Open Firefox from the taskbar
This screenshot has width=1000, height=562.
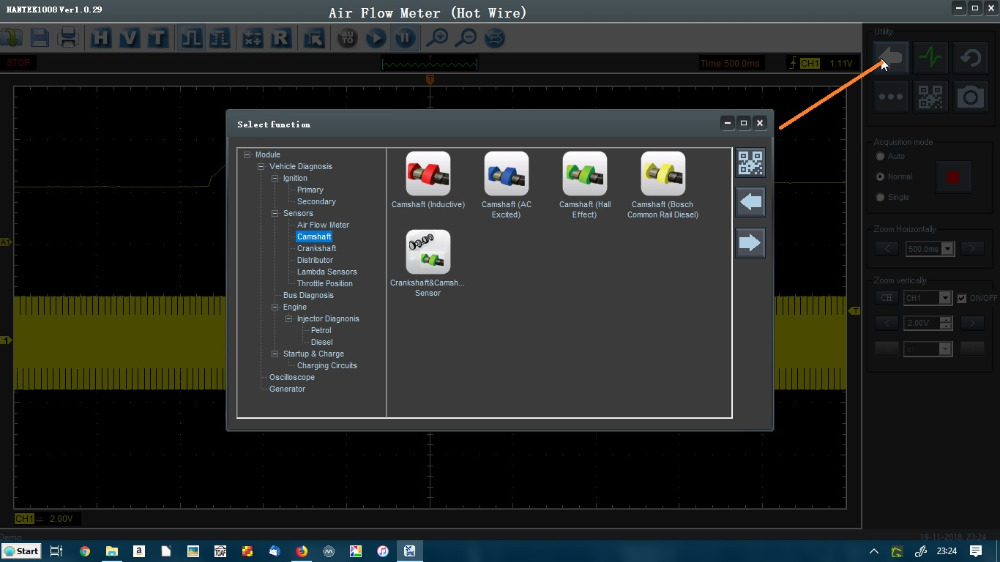tap(302, 551)
